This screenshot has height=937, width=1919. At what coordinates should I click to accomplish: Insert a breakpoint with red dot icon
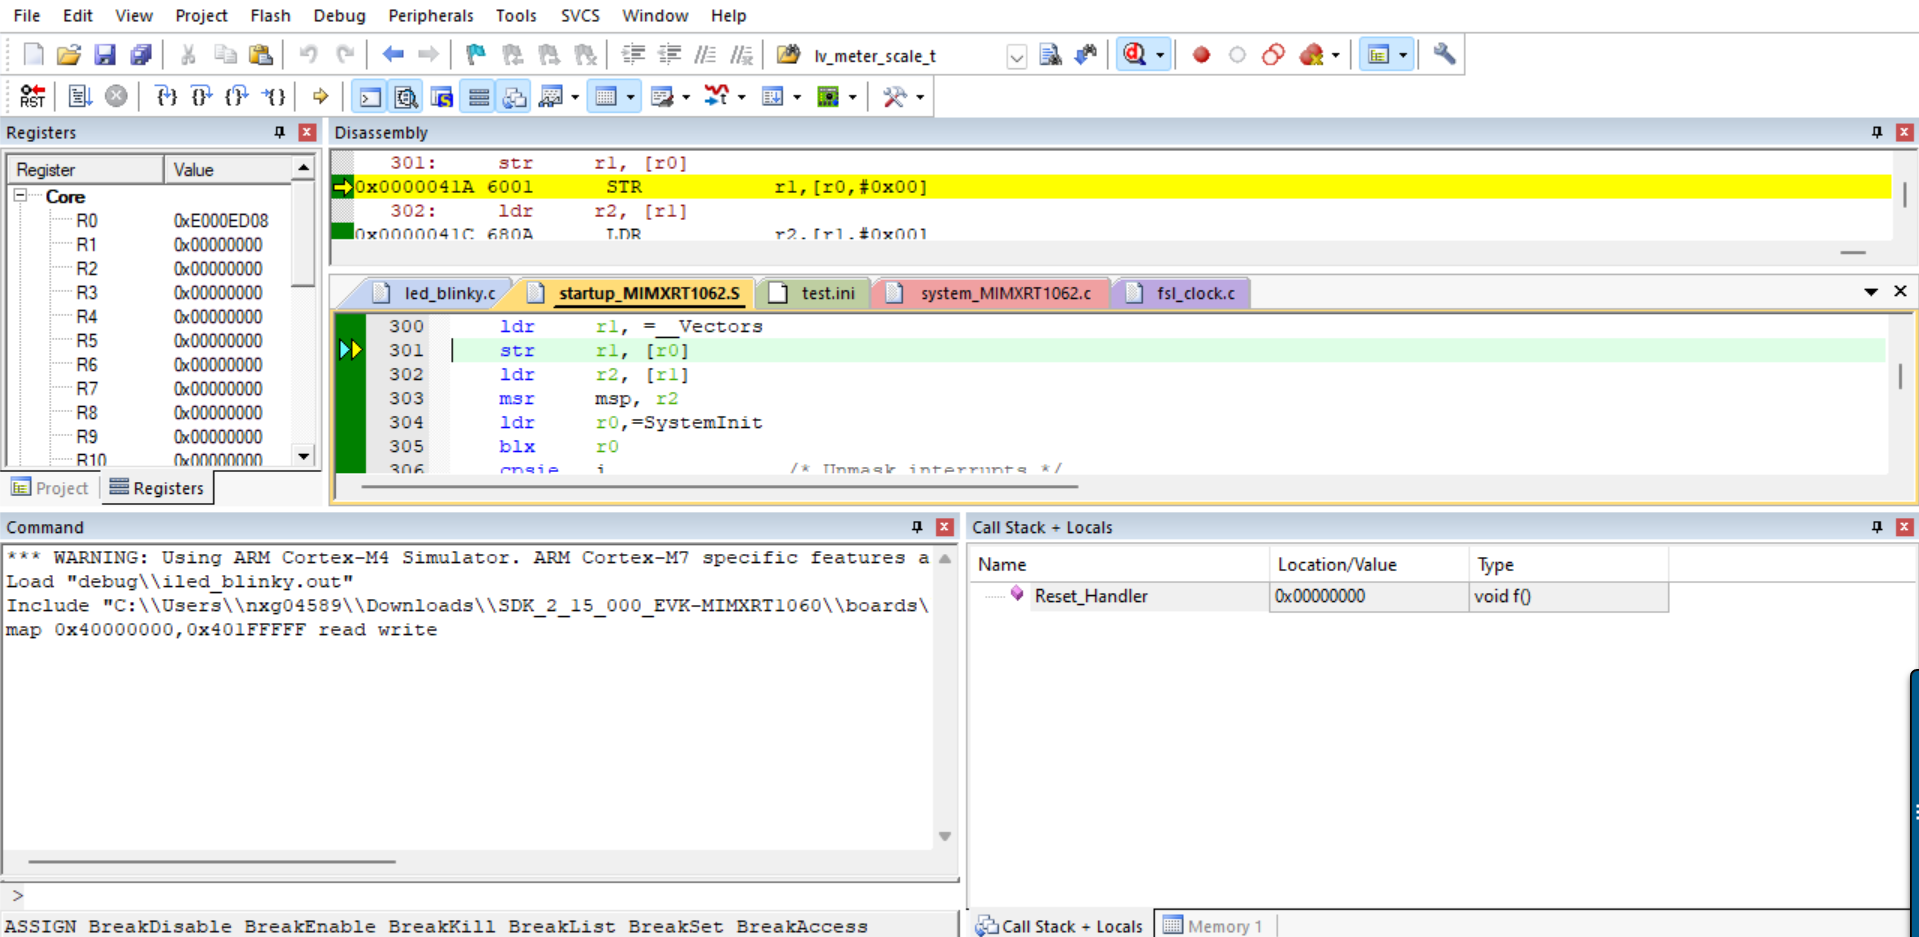tap(1201, 55)
